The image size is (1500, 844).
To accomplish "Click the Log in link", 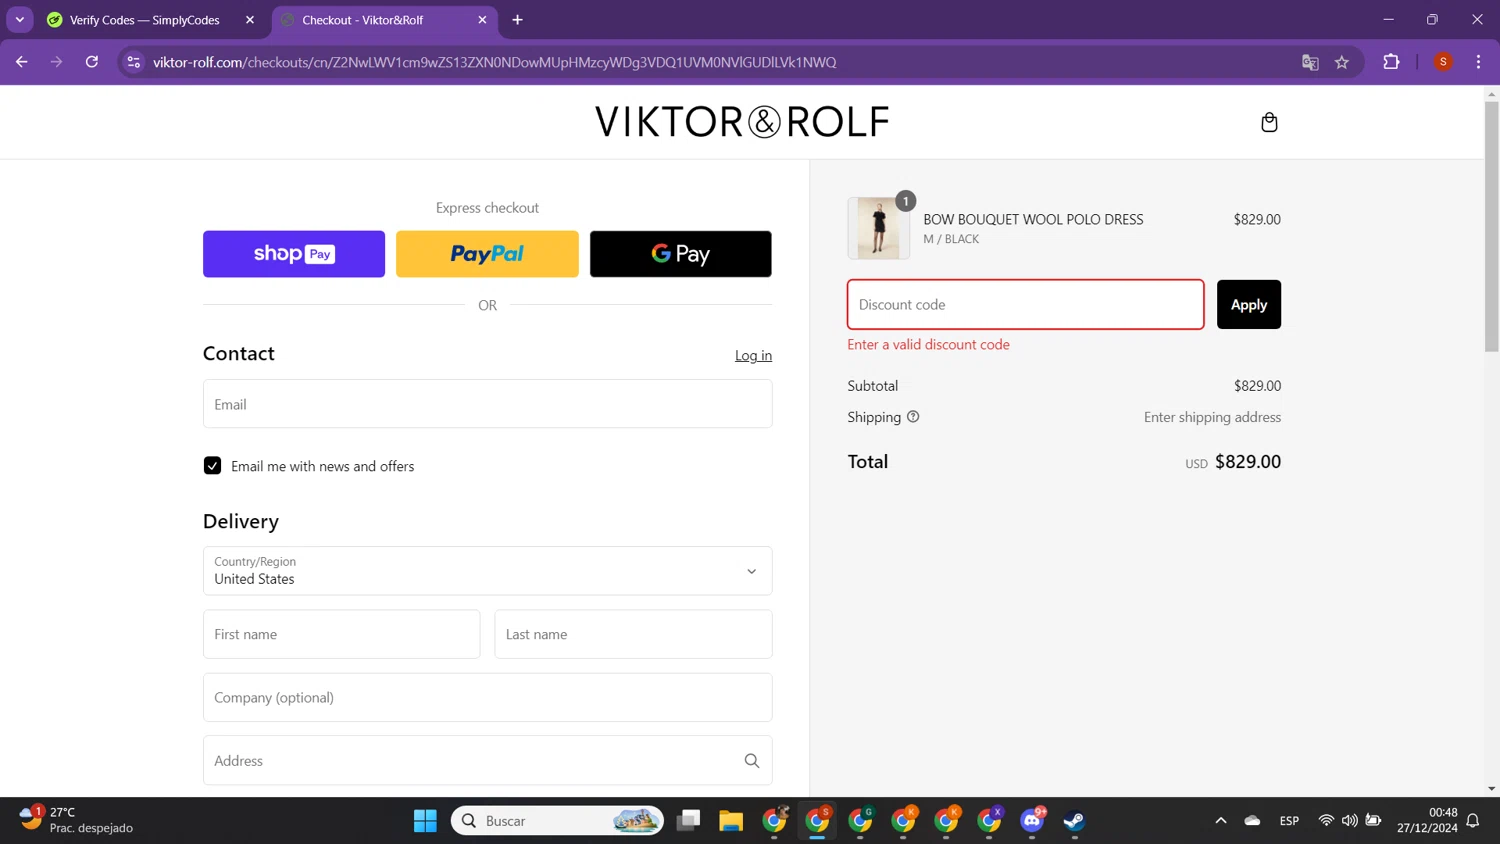I will tap(753, 355).
